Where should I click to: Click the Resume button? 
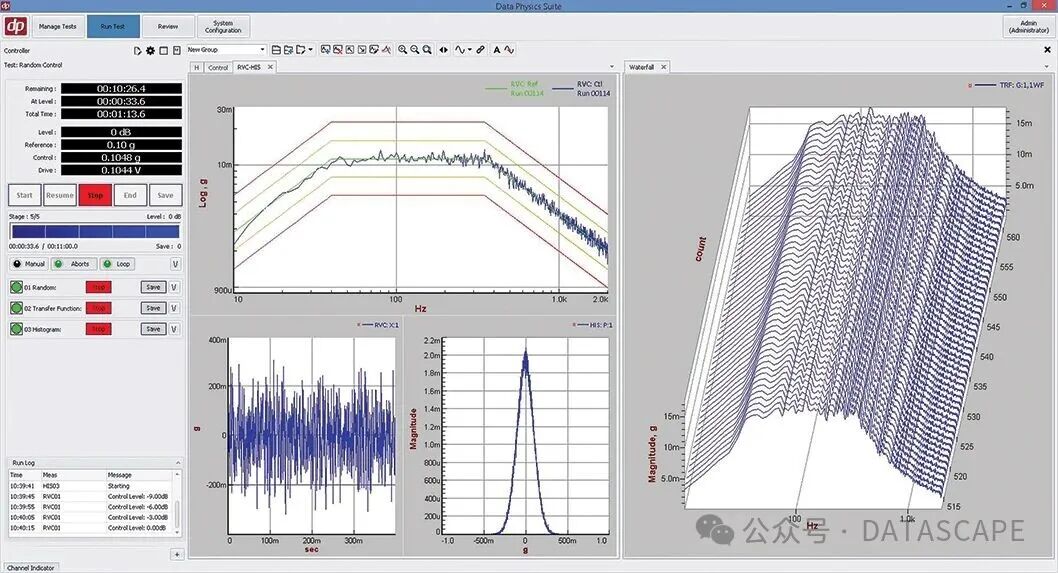60,195
